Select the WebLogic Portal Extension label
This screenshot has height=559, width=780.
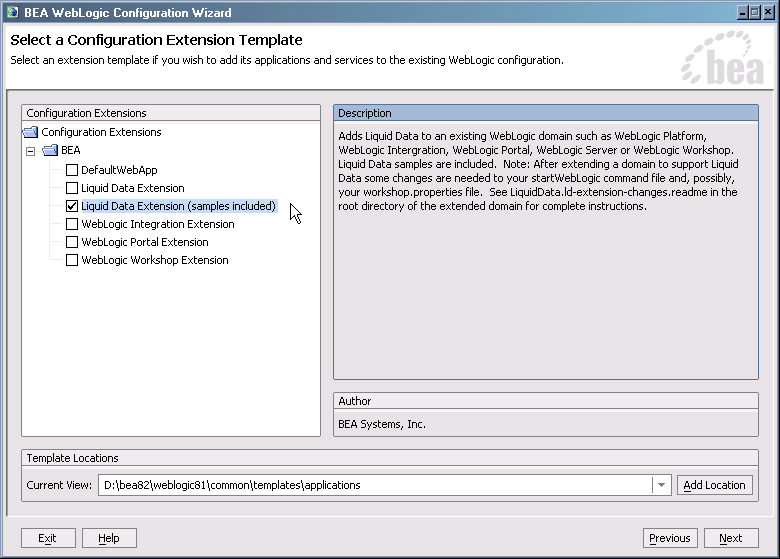(x=145, y=242)
